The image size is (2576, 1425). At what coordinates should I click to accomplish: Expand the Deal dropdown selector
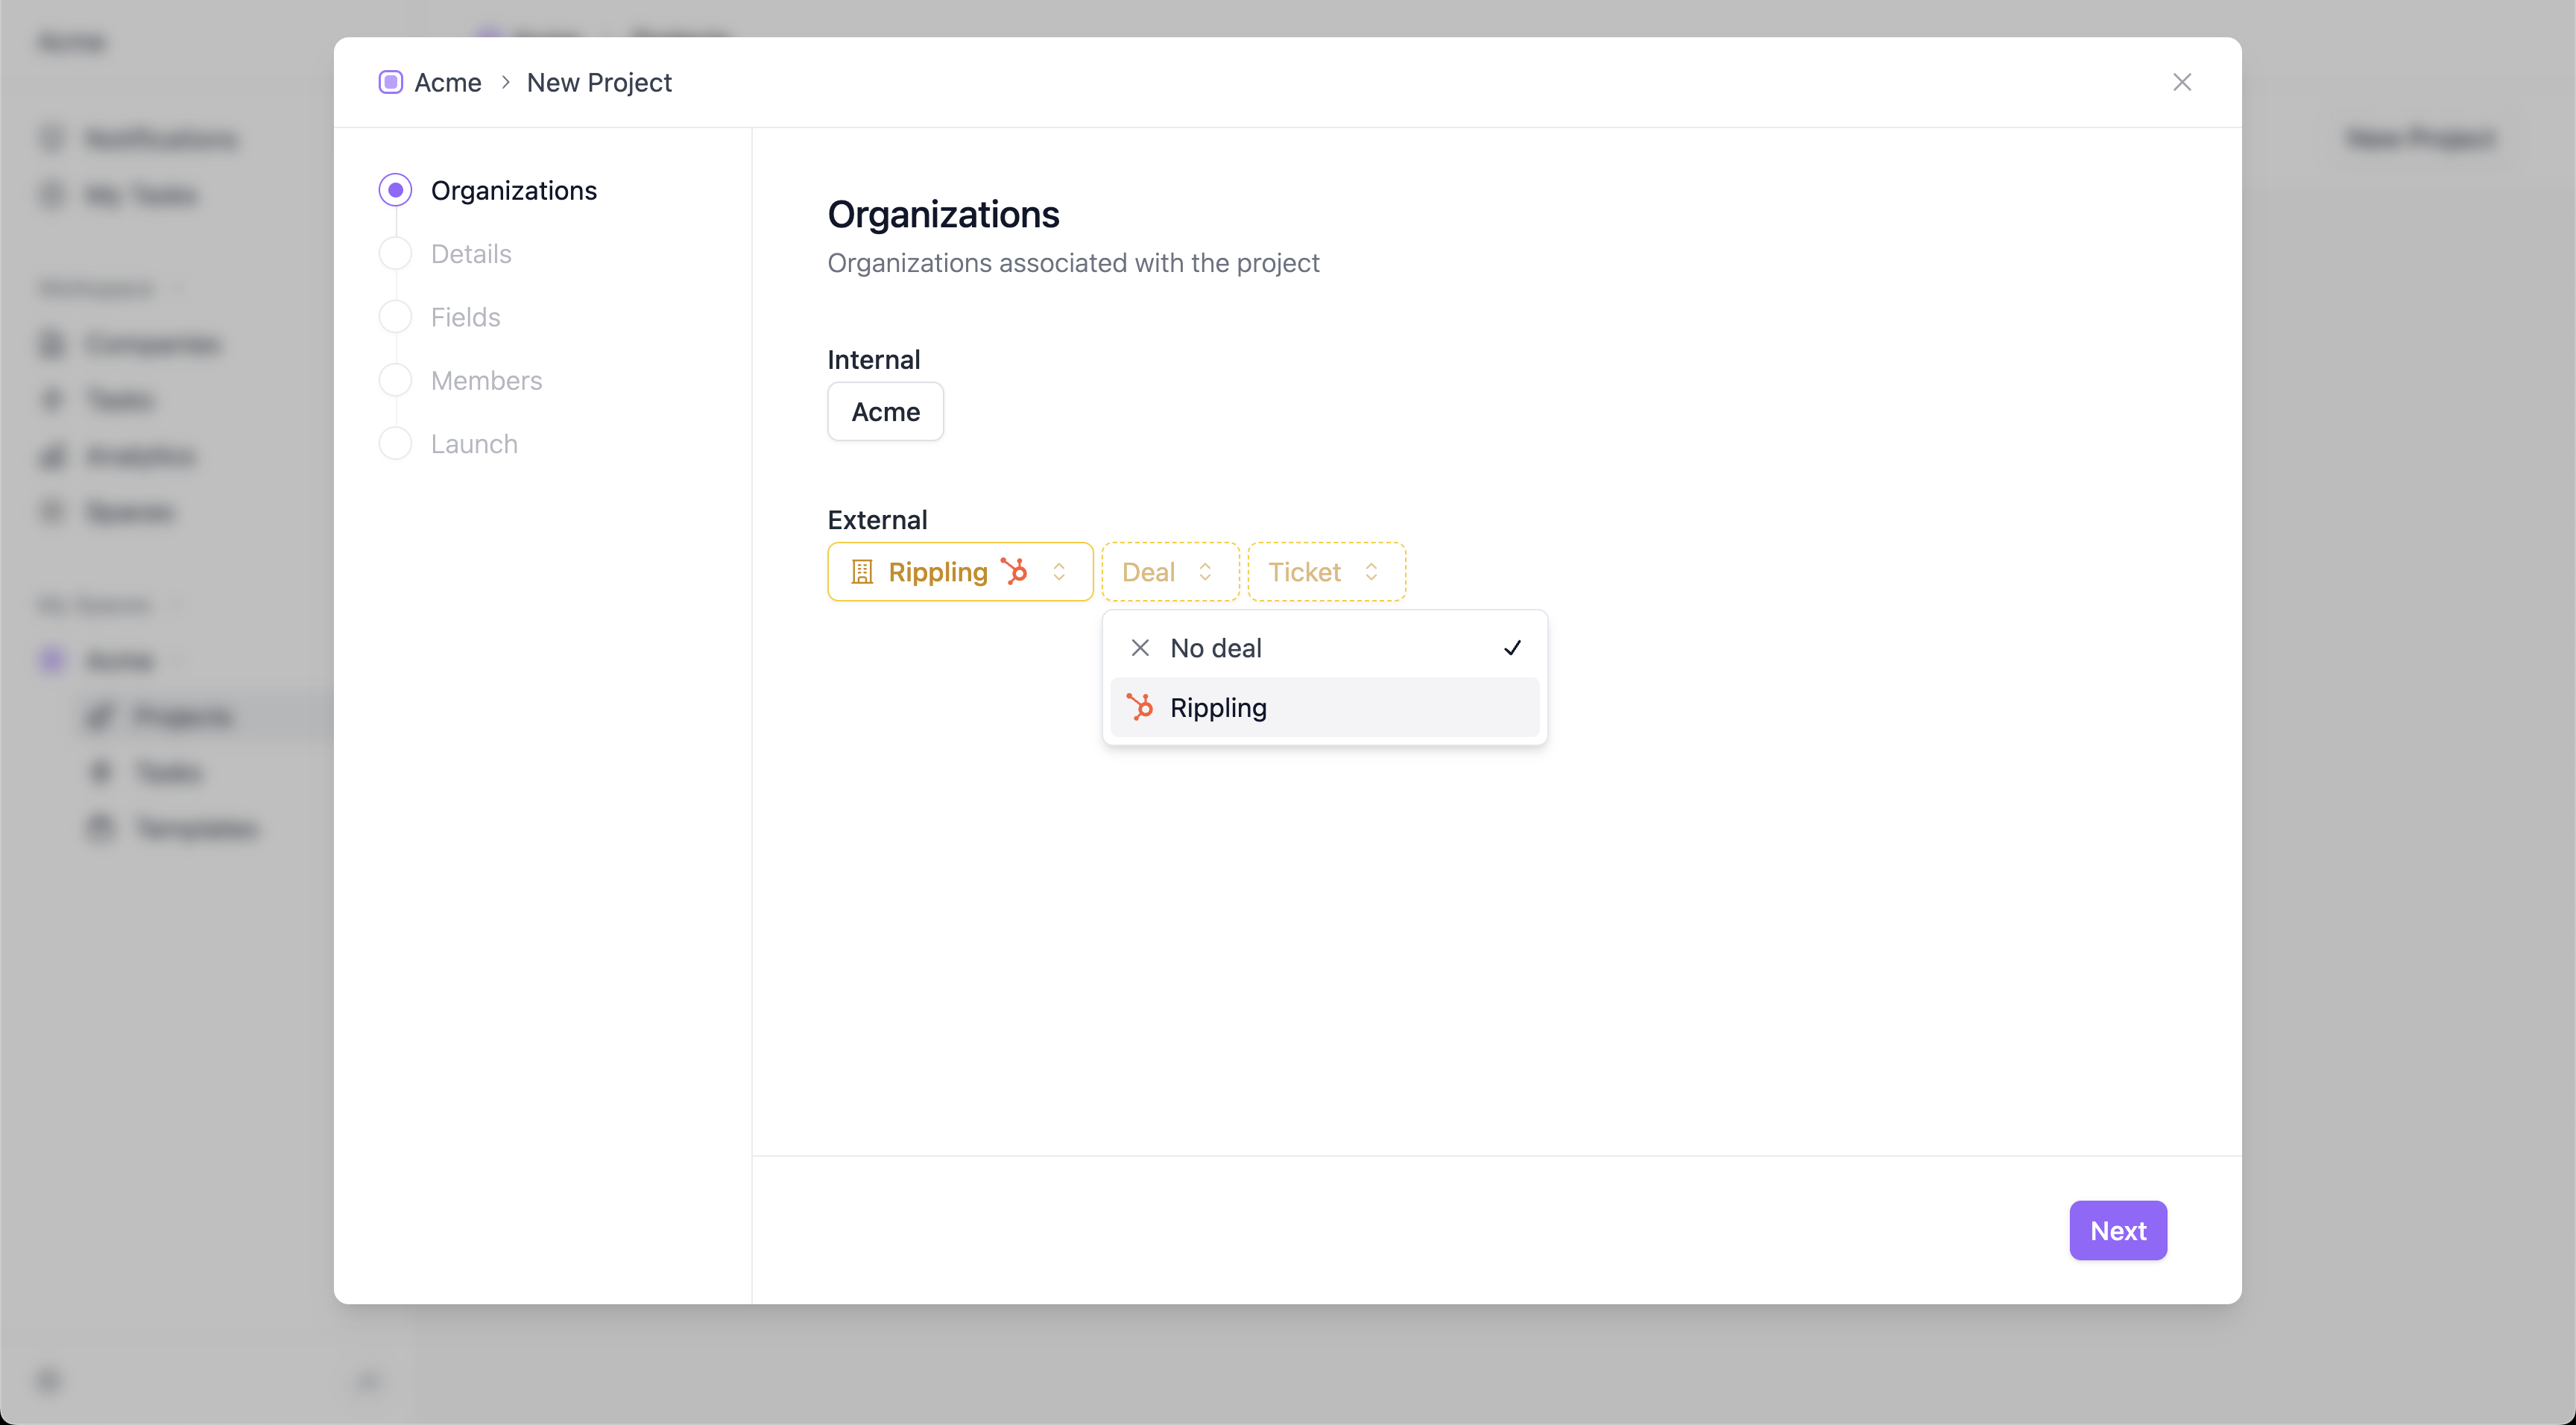pos(1169,572)
